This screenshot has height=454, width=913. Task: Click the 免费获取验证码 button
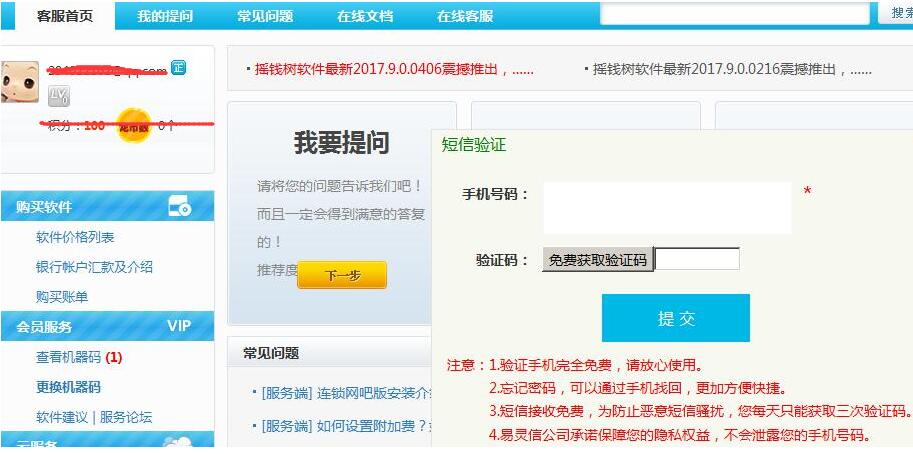click(x=598, y=260)
